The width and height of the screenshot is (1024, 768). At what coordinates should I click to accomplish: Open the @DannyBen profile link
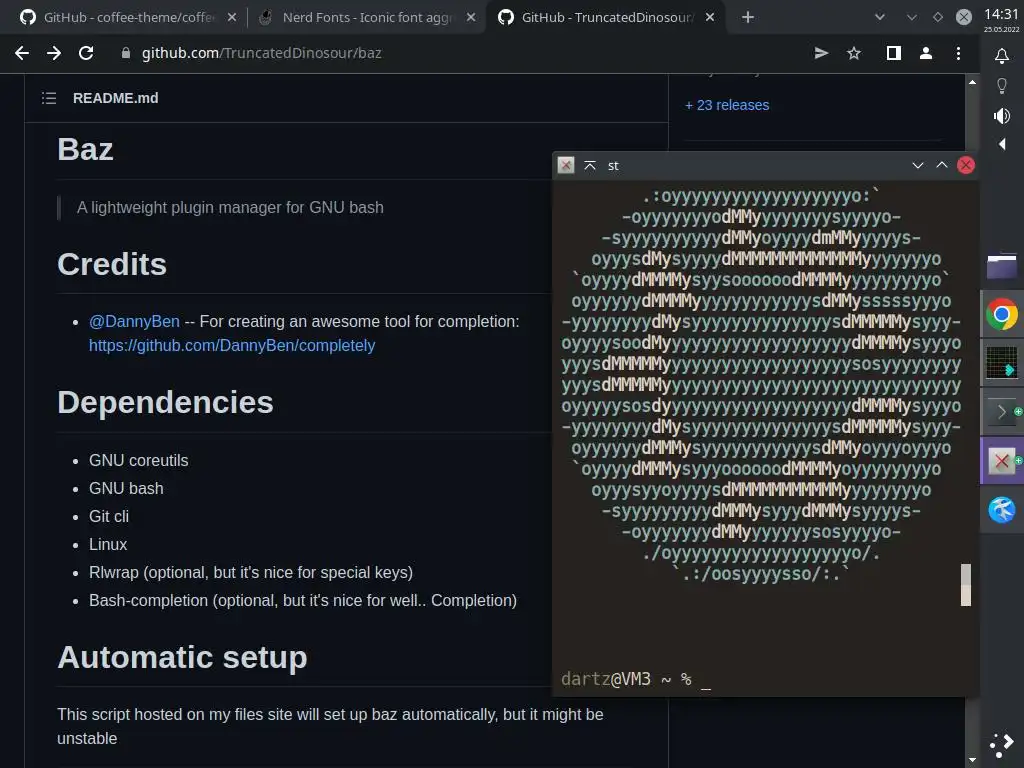click(134, 321)
